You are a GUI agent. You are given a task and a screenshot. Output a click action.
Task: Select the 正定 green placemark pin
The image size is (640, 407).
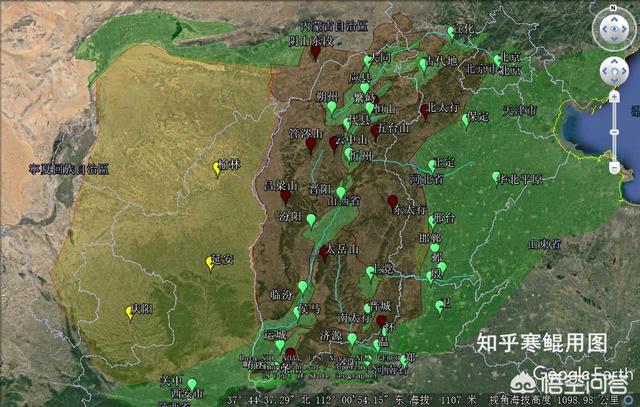tap(432, 166)
